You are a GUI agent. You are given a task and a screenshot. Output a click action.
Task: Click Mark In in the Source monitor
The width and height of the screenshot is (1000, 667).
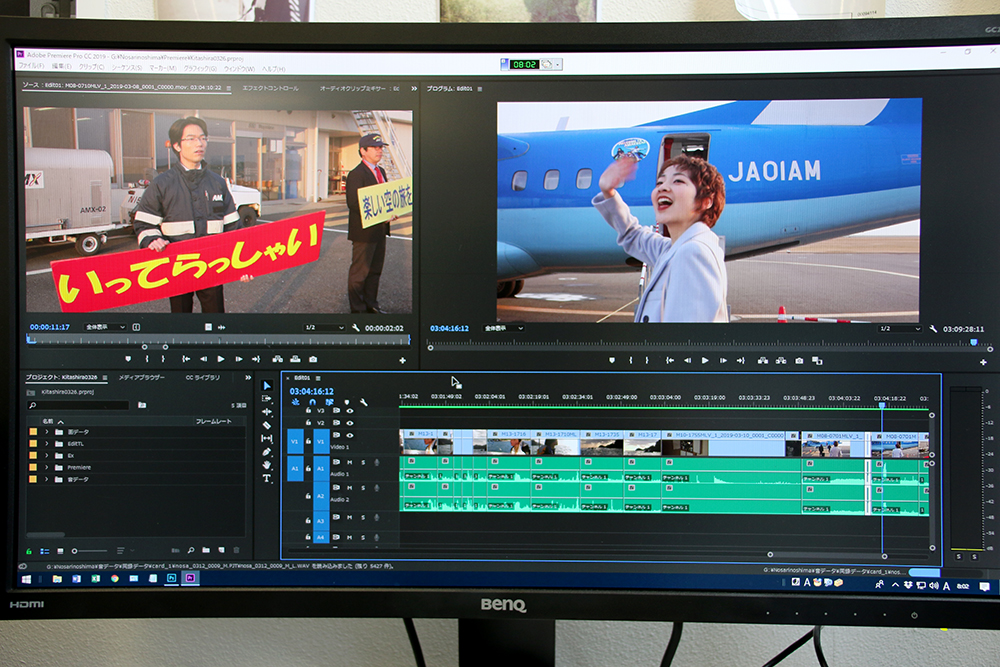click(147, 360)
